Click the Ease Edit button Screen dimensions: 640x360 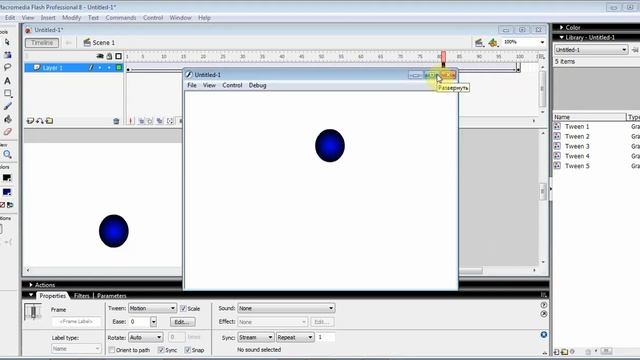pyautogui.click(x=182, y=322)
